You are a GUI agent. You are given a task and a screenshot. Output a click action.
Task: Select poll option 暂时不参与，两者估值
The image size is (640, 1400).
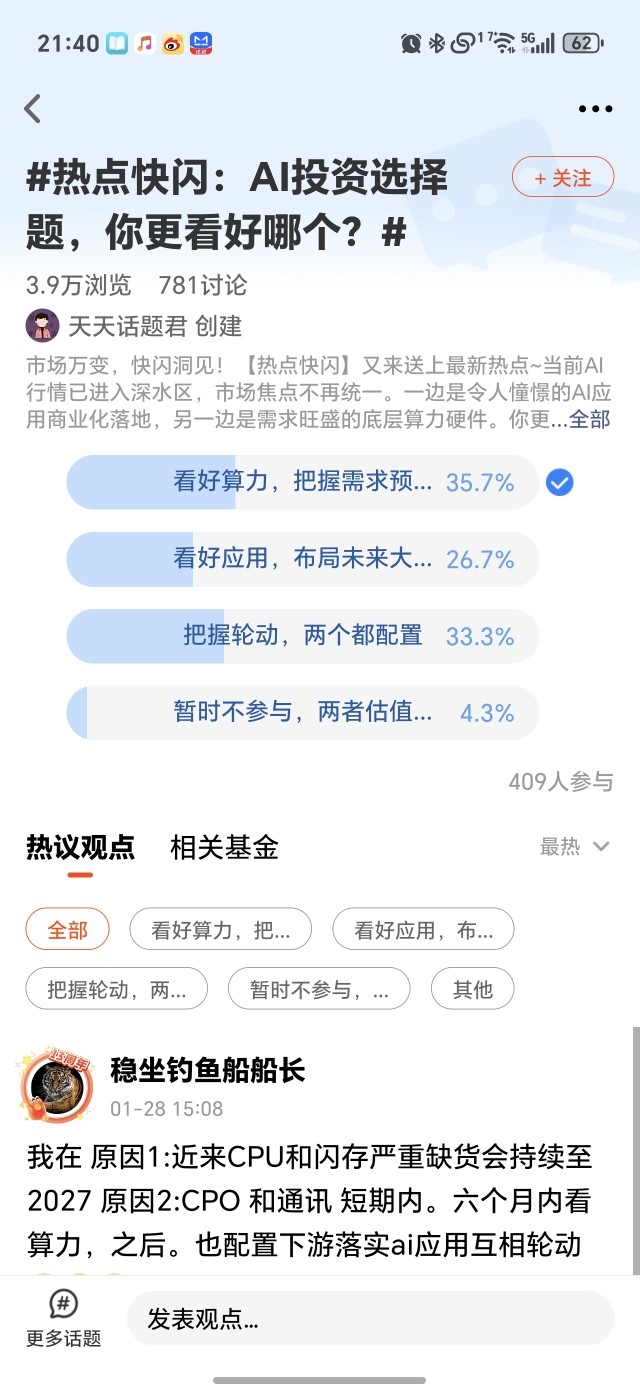pos(303,713)
